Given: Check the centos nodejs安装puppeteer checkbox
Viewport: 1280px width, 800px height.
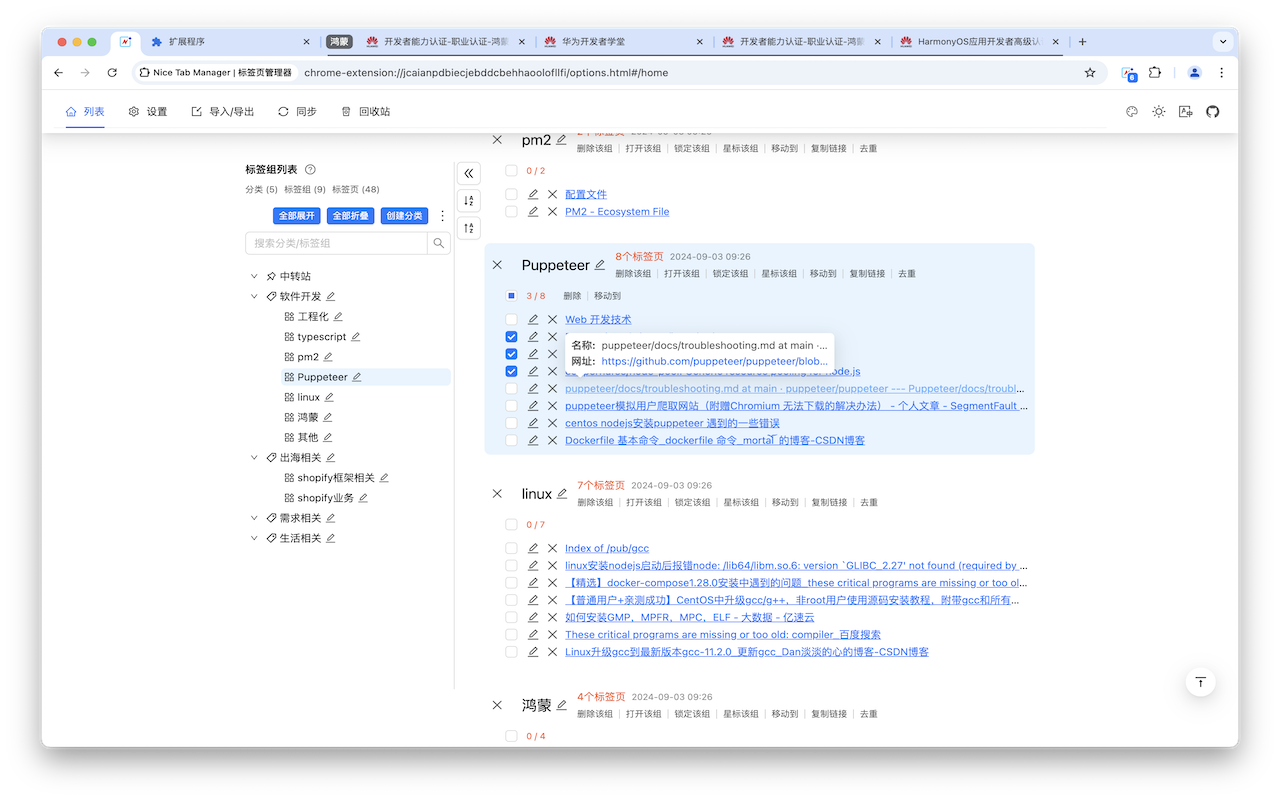Looking at the screenshot, I should pyautogui.click(x=511, y=423).
